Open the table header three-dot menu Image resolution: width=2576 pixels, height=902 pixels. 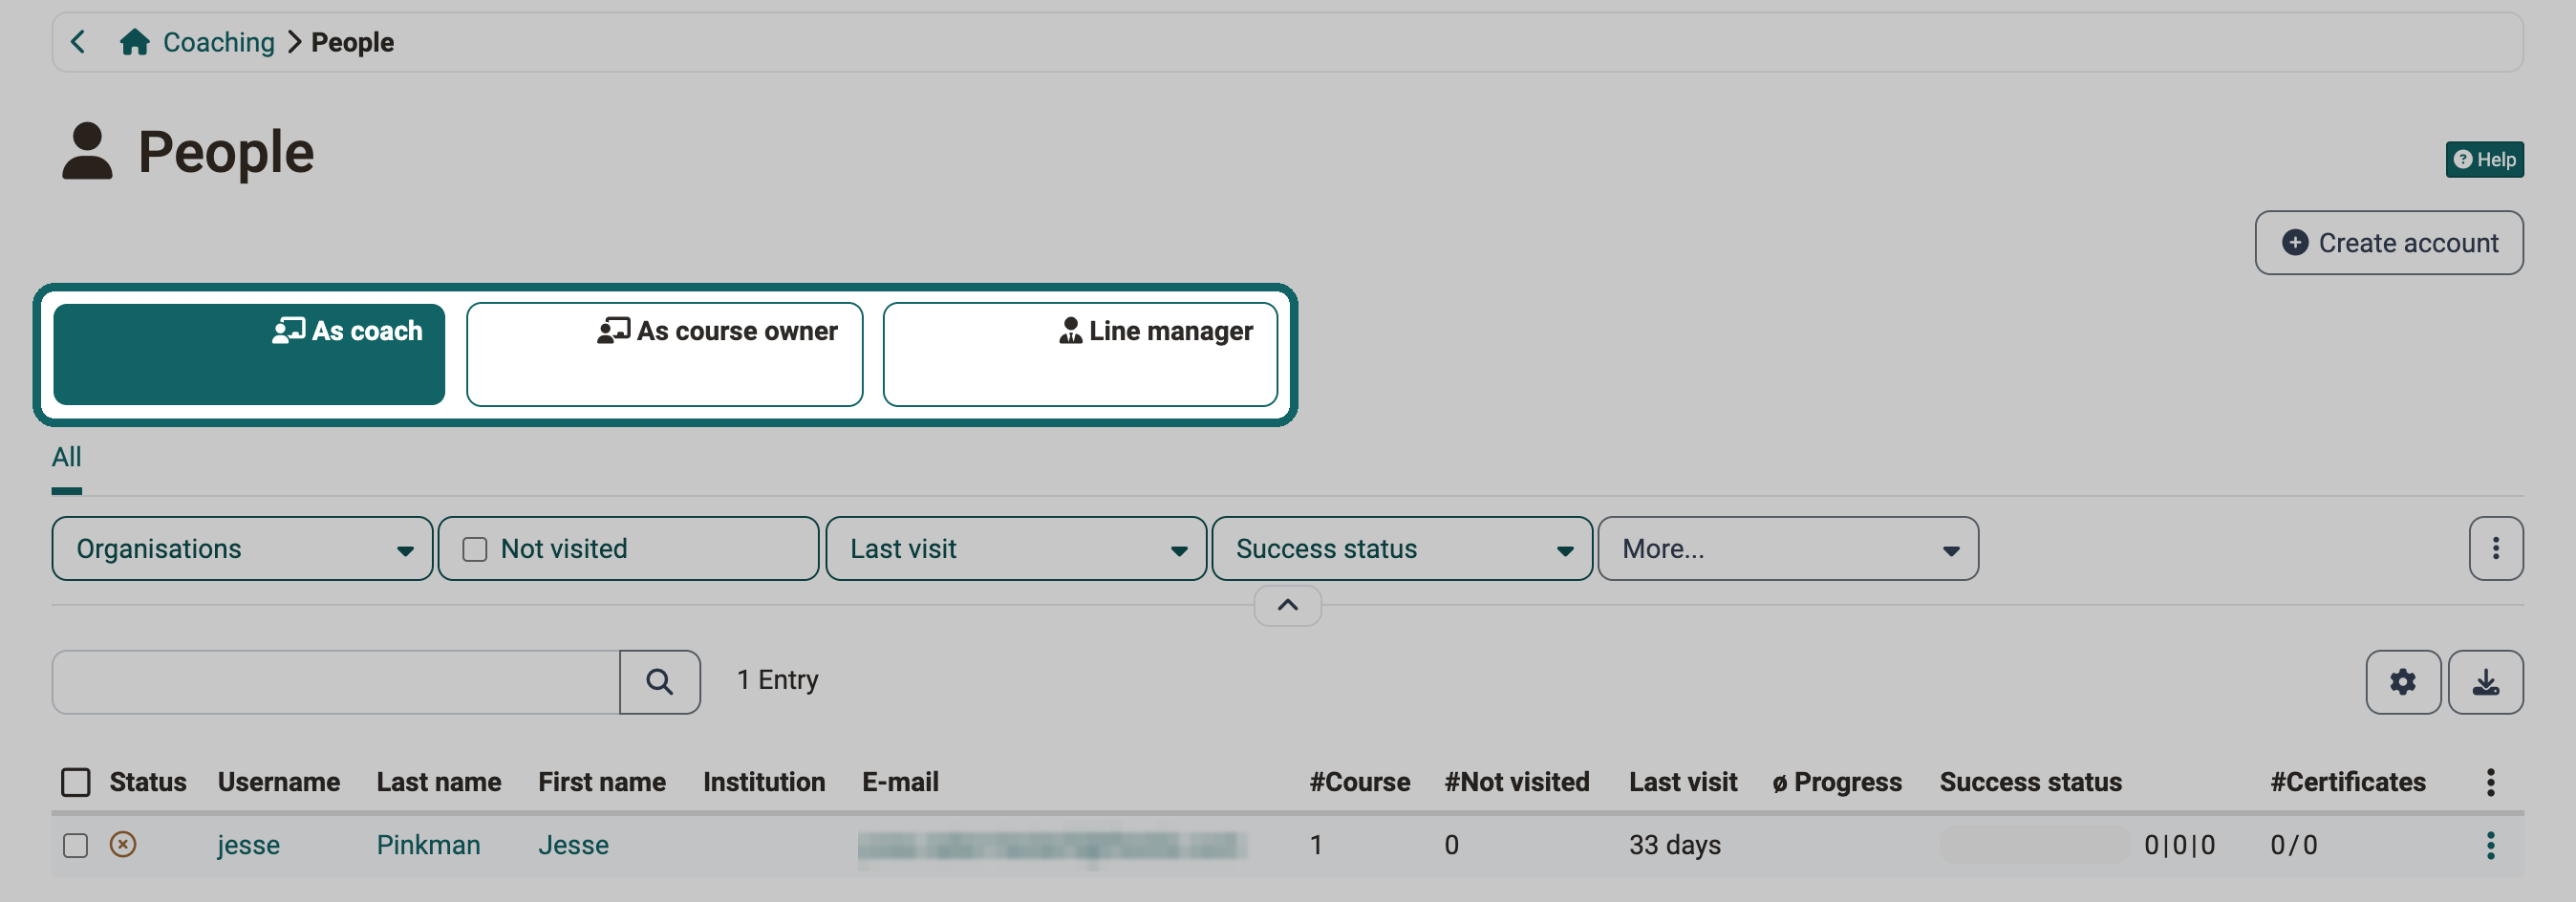2490,782
